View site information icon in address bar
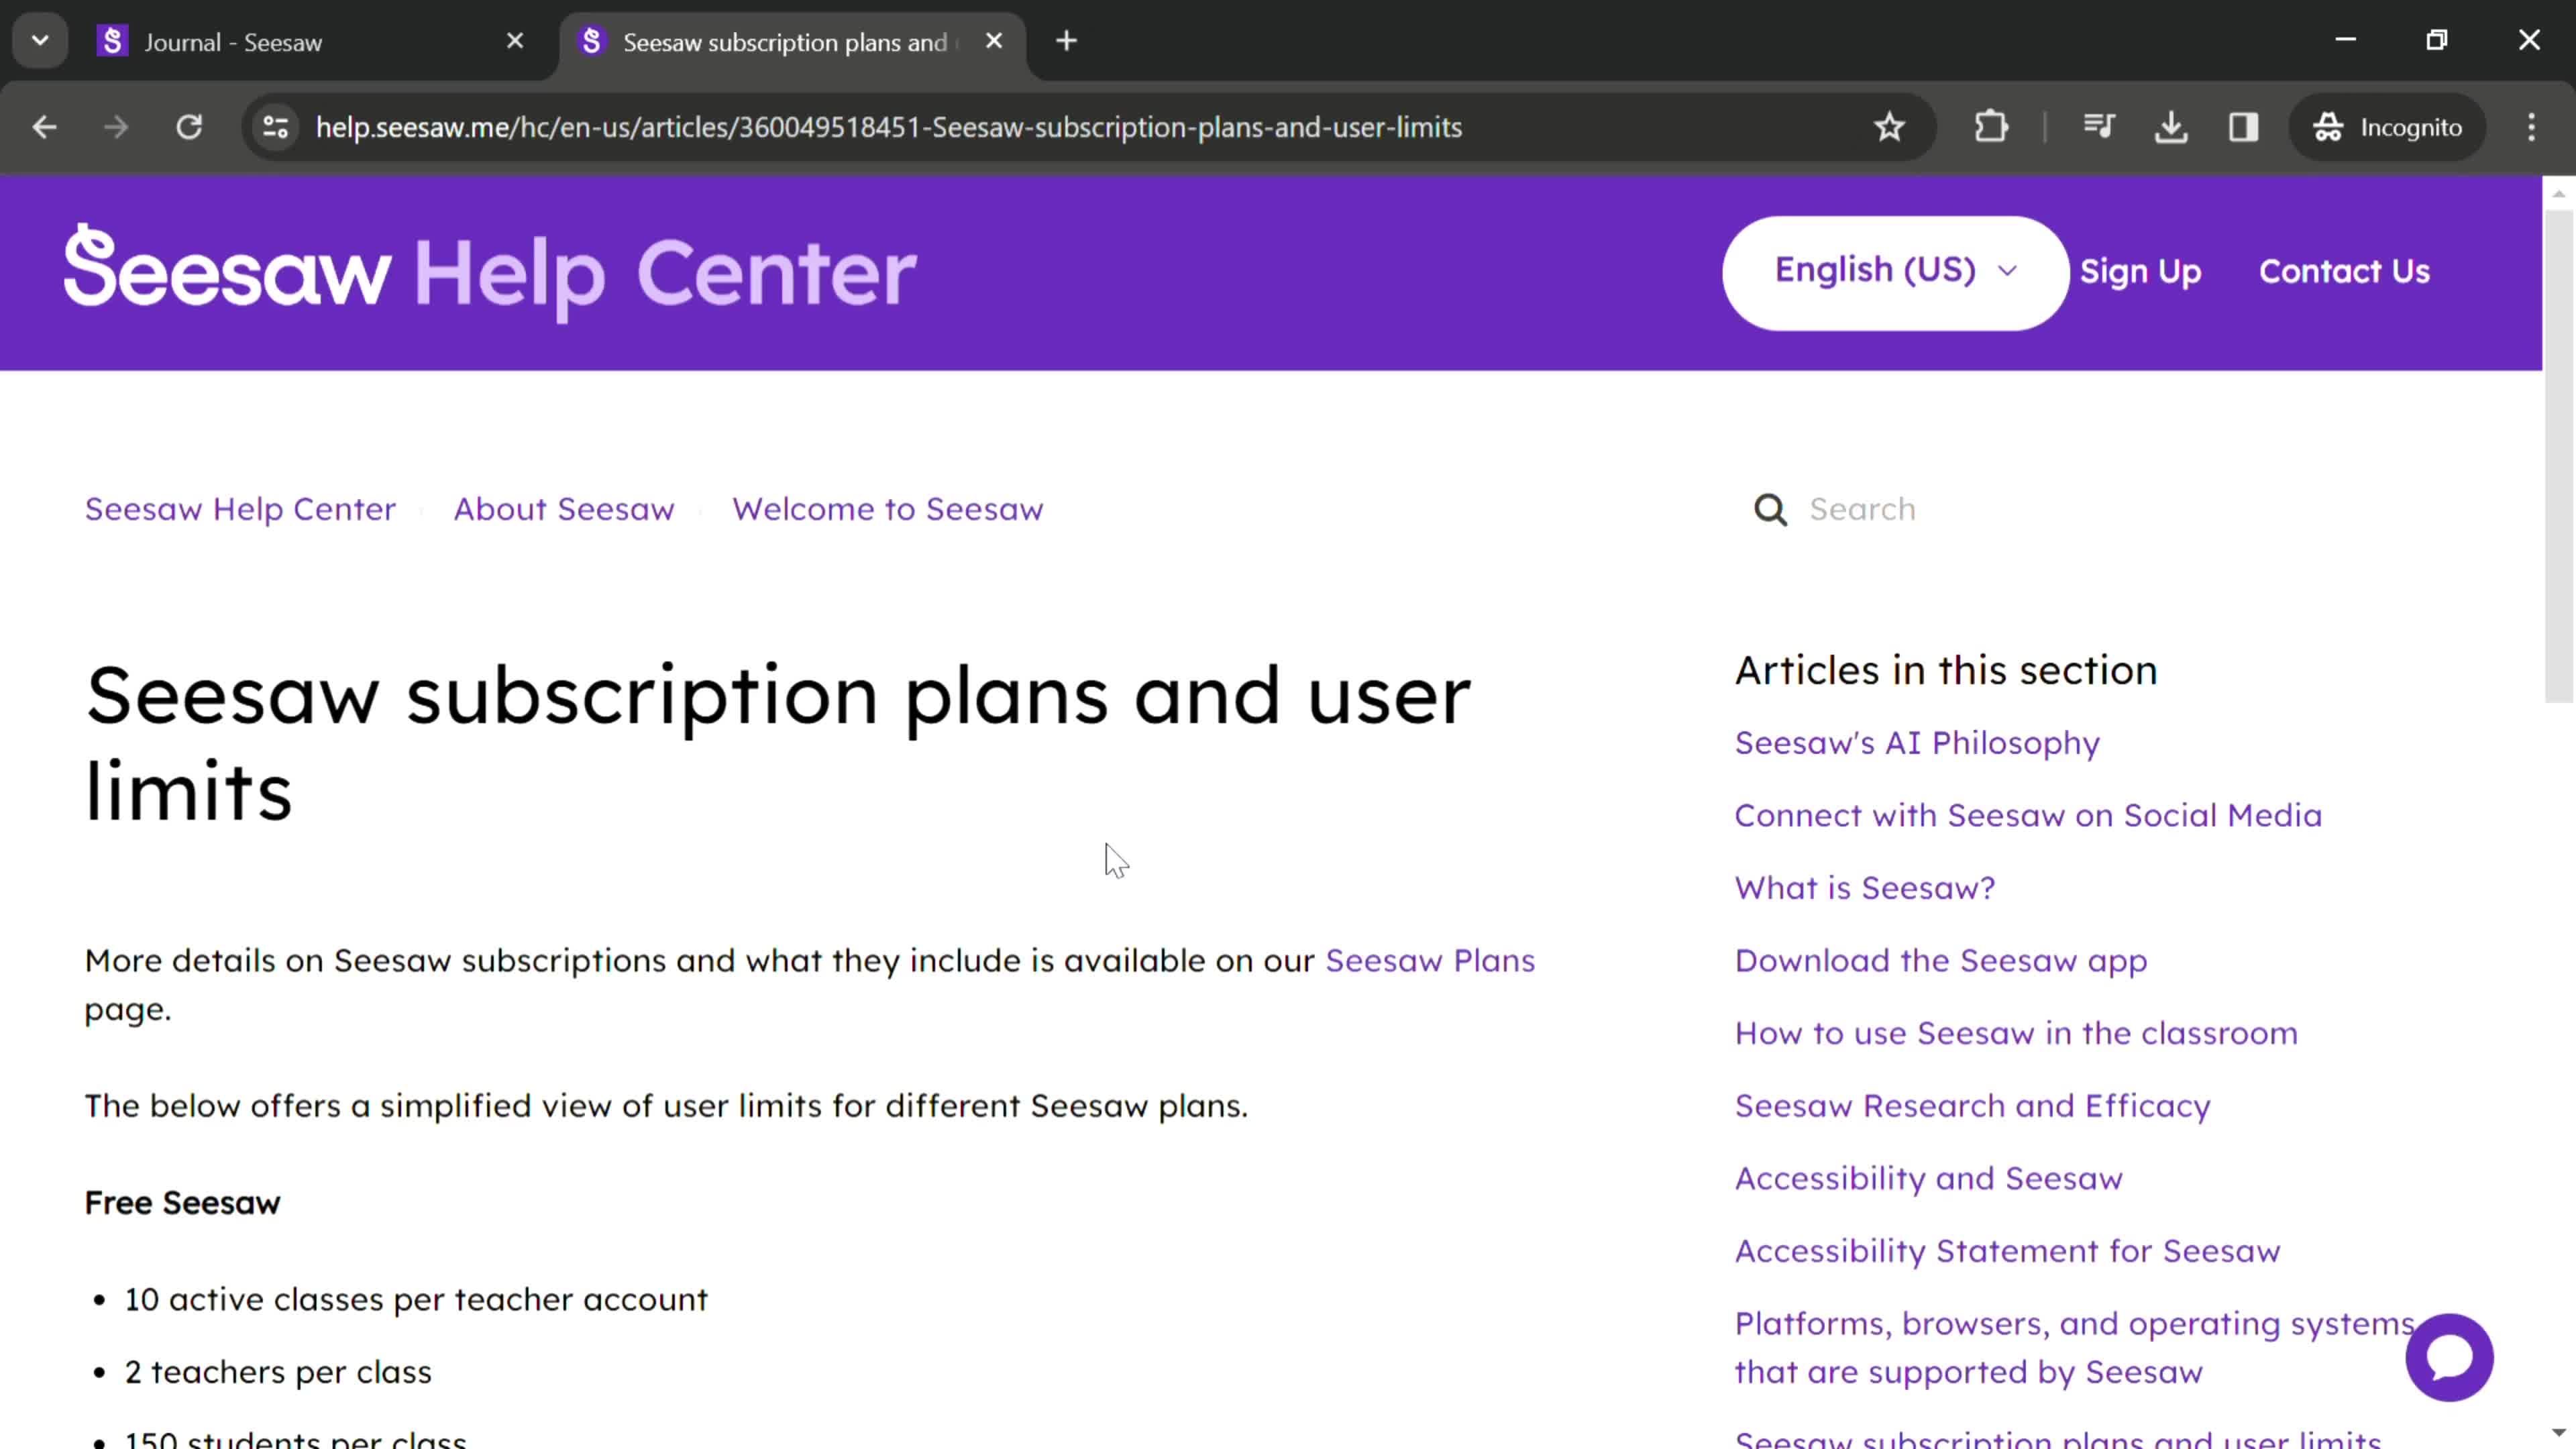The width and height of the screenshot is (2576, 1449). [x=275, y=127]
